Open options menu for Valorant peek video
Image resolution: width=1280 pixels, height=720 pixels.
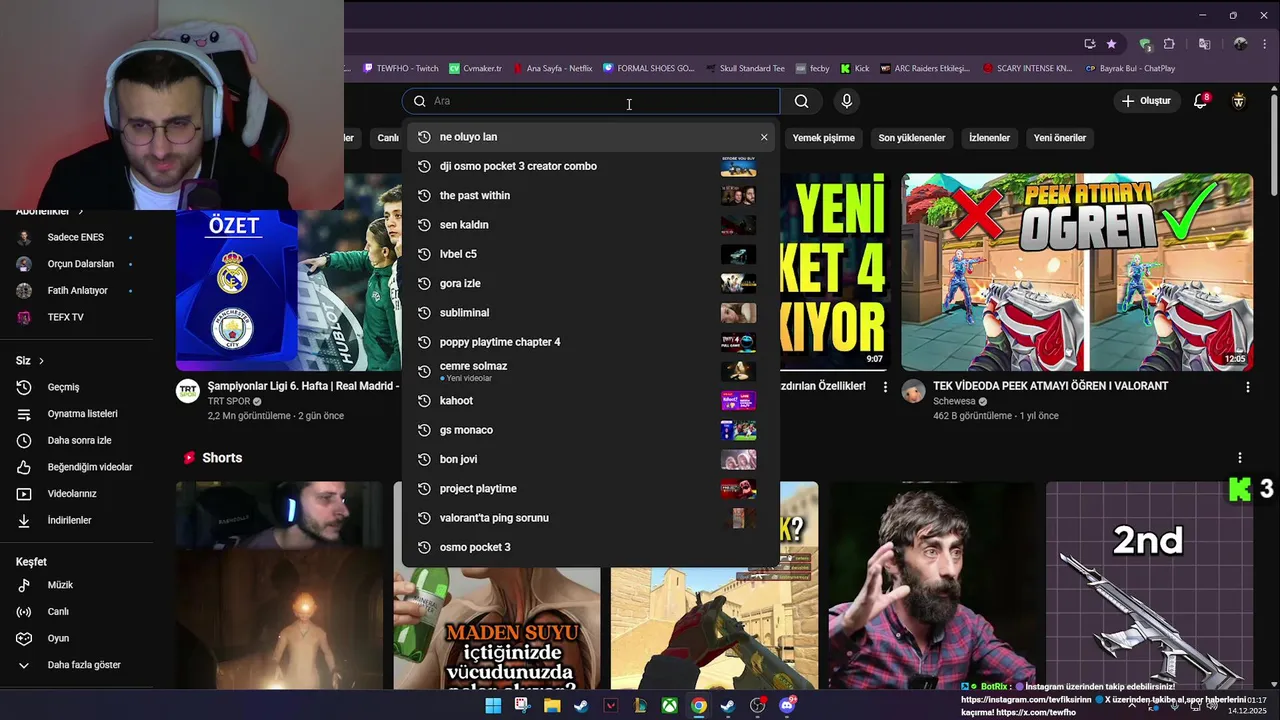click(x=1247, y=387)
